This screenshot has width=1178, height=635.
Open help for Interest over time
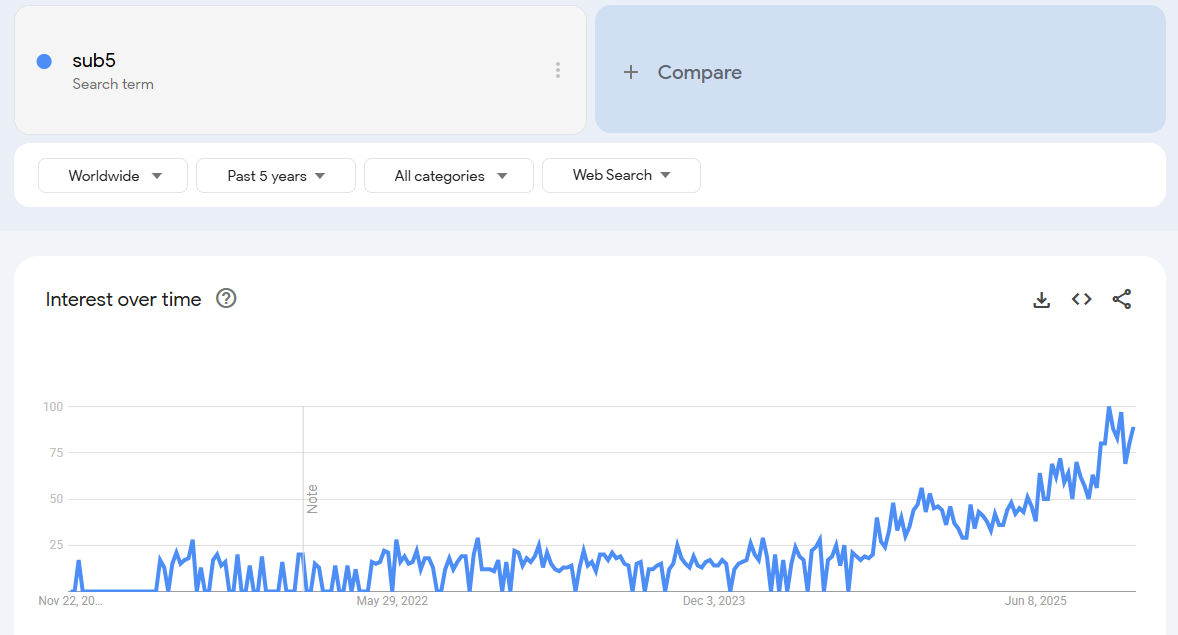pyautogui.click(x=226, y=298)
